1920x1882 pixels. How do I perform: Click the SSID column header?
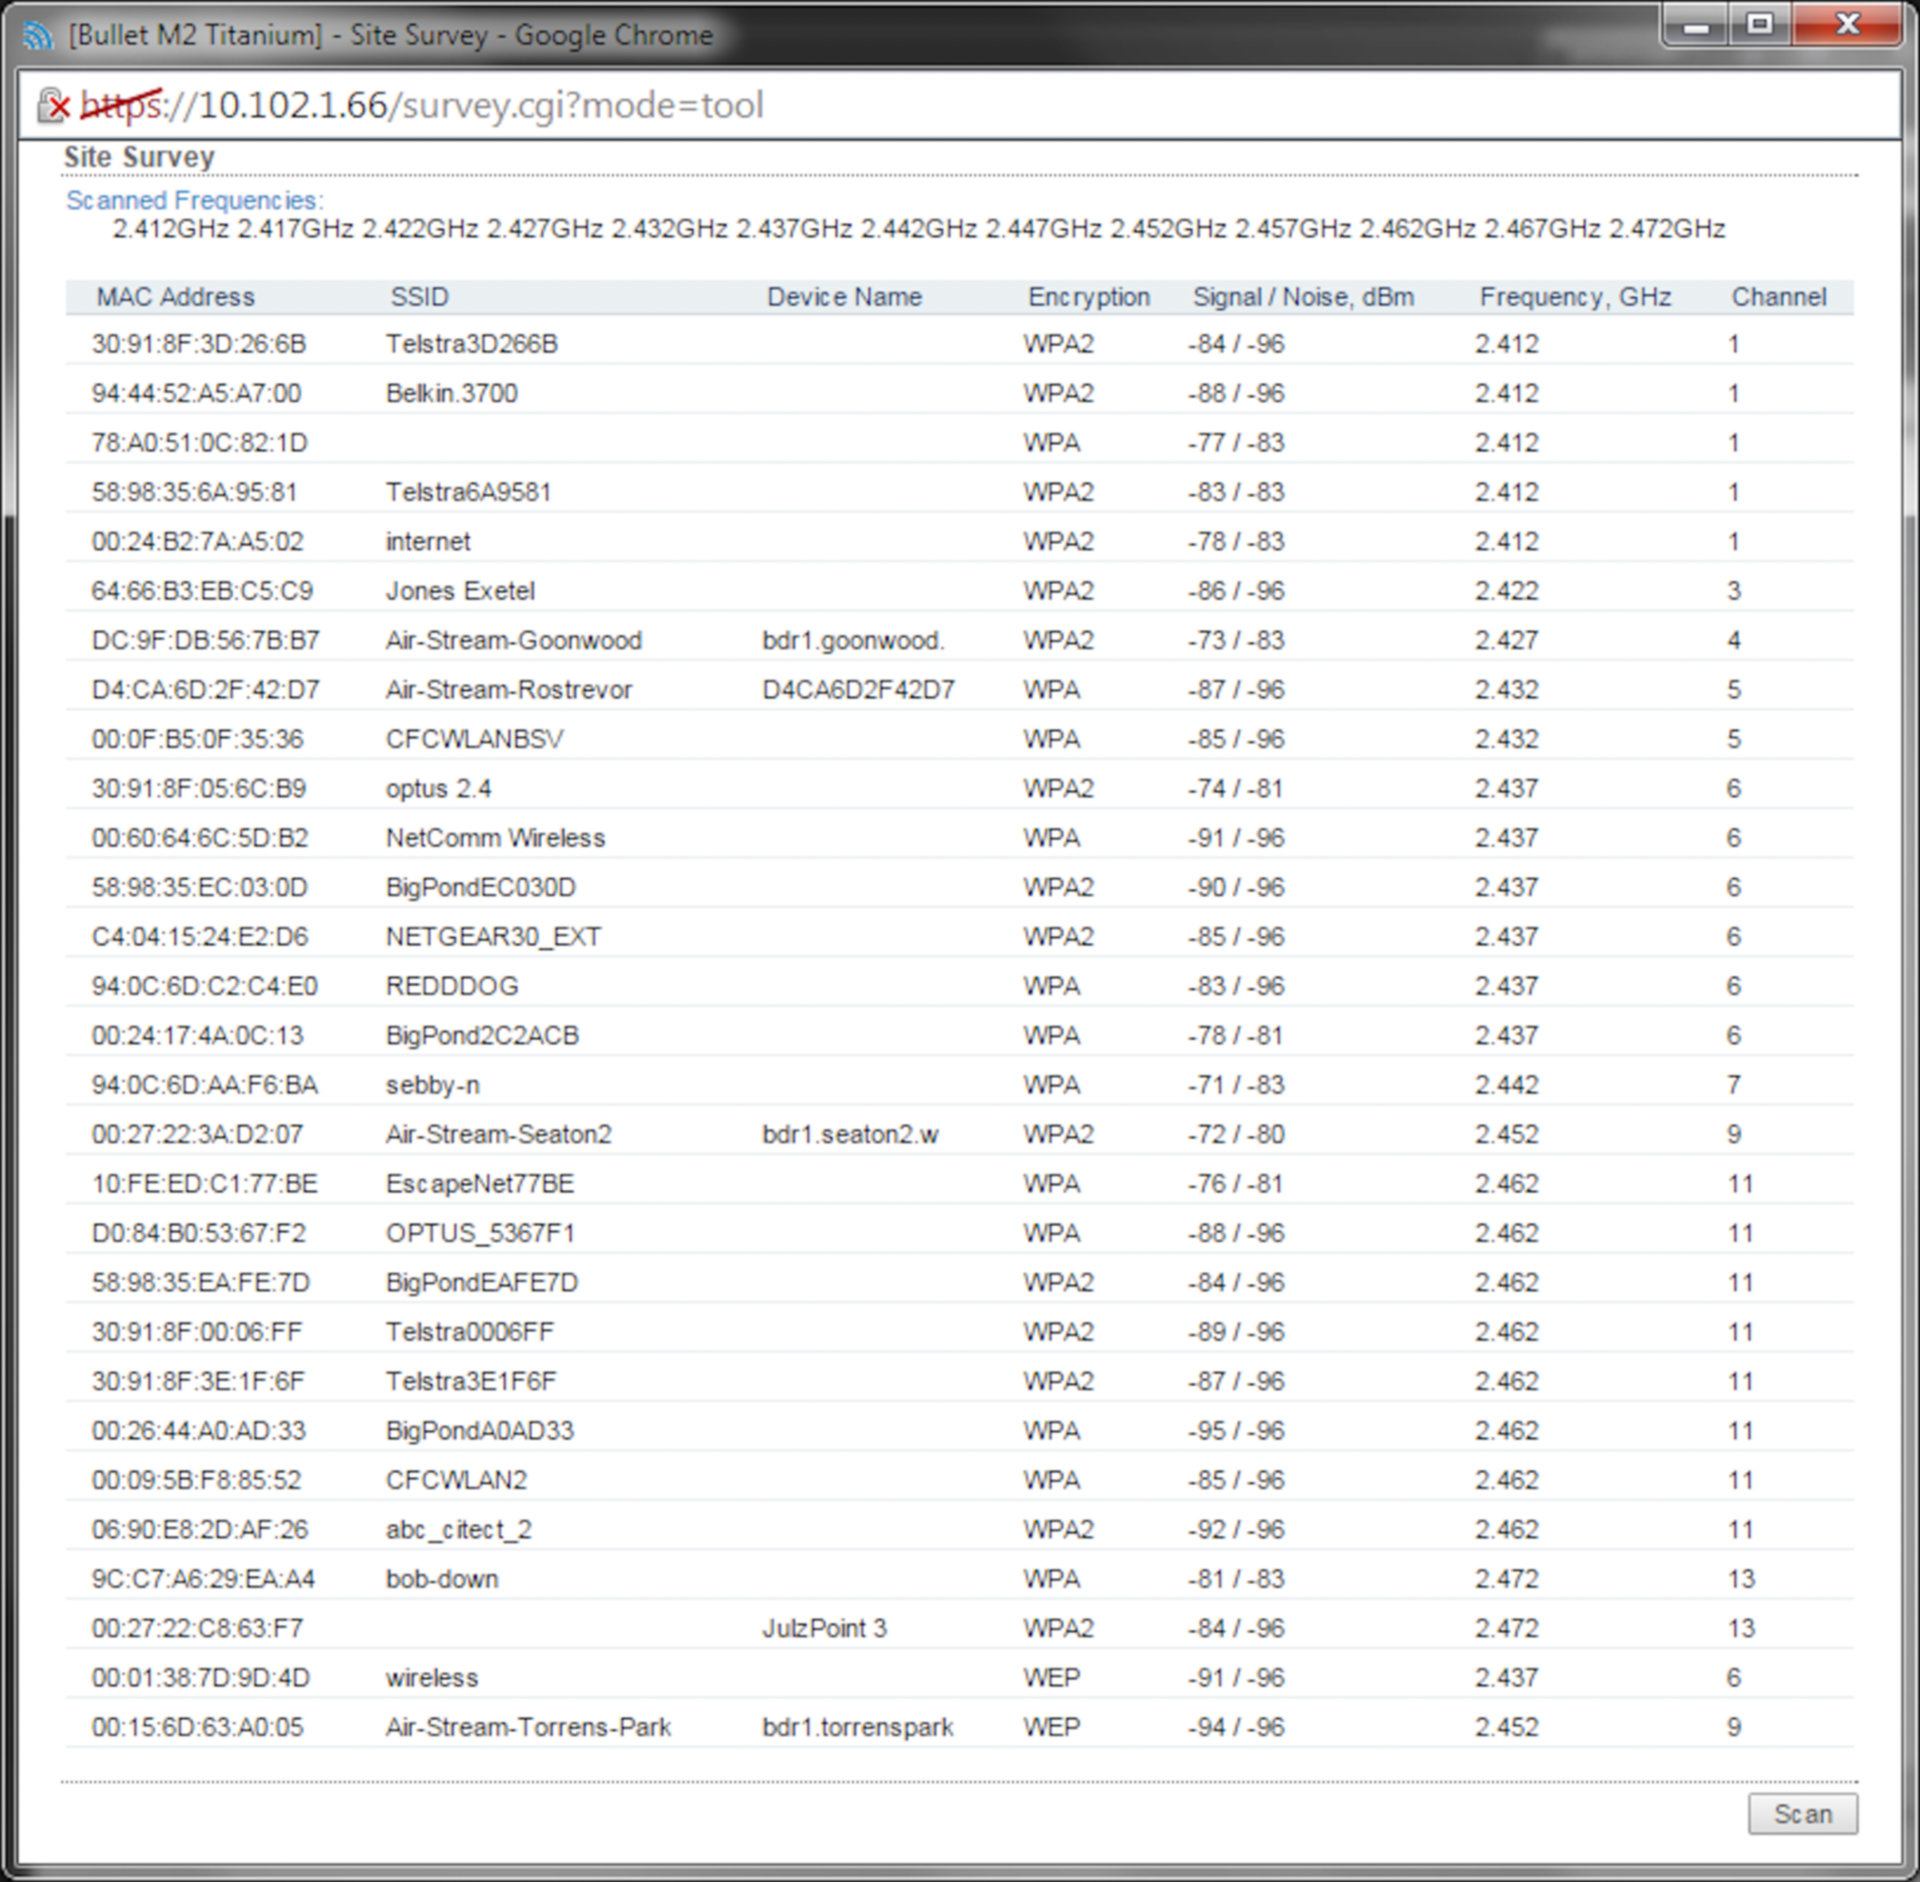pos(419,297)
